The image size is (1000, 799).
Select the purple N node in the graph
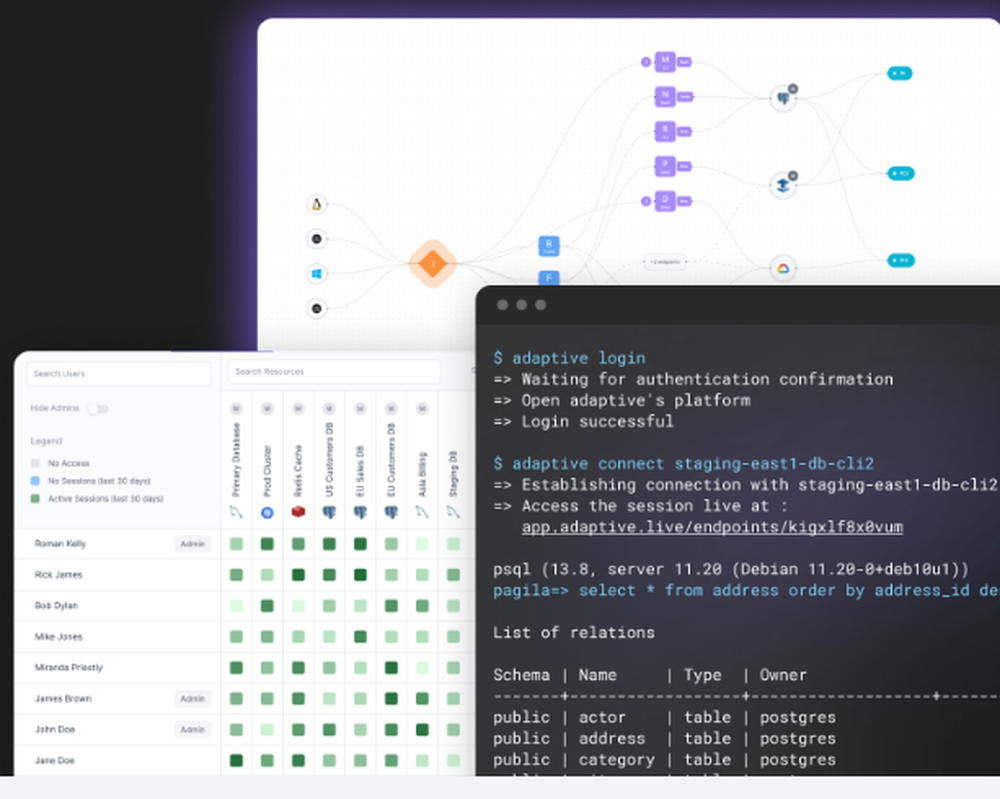point(665,97)
